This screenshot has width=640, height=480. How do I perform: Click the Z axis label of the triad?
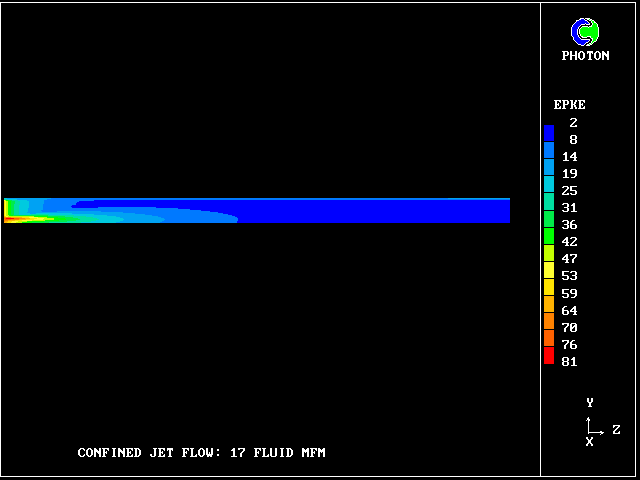coord(616,430)
